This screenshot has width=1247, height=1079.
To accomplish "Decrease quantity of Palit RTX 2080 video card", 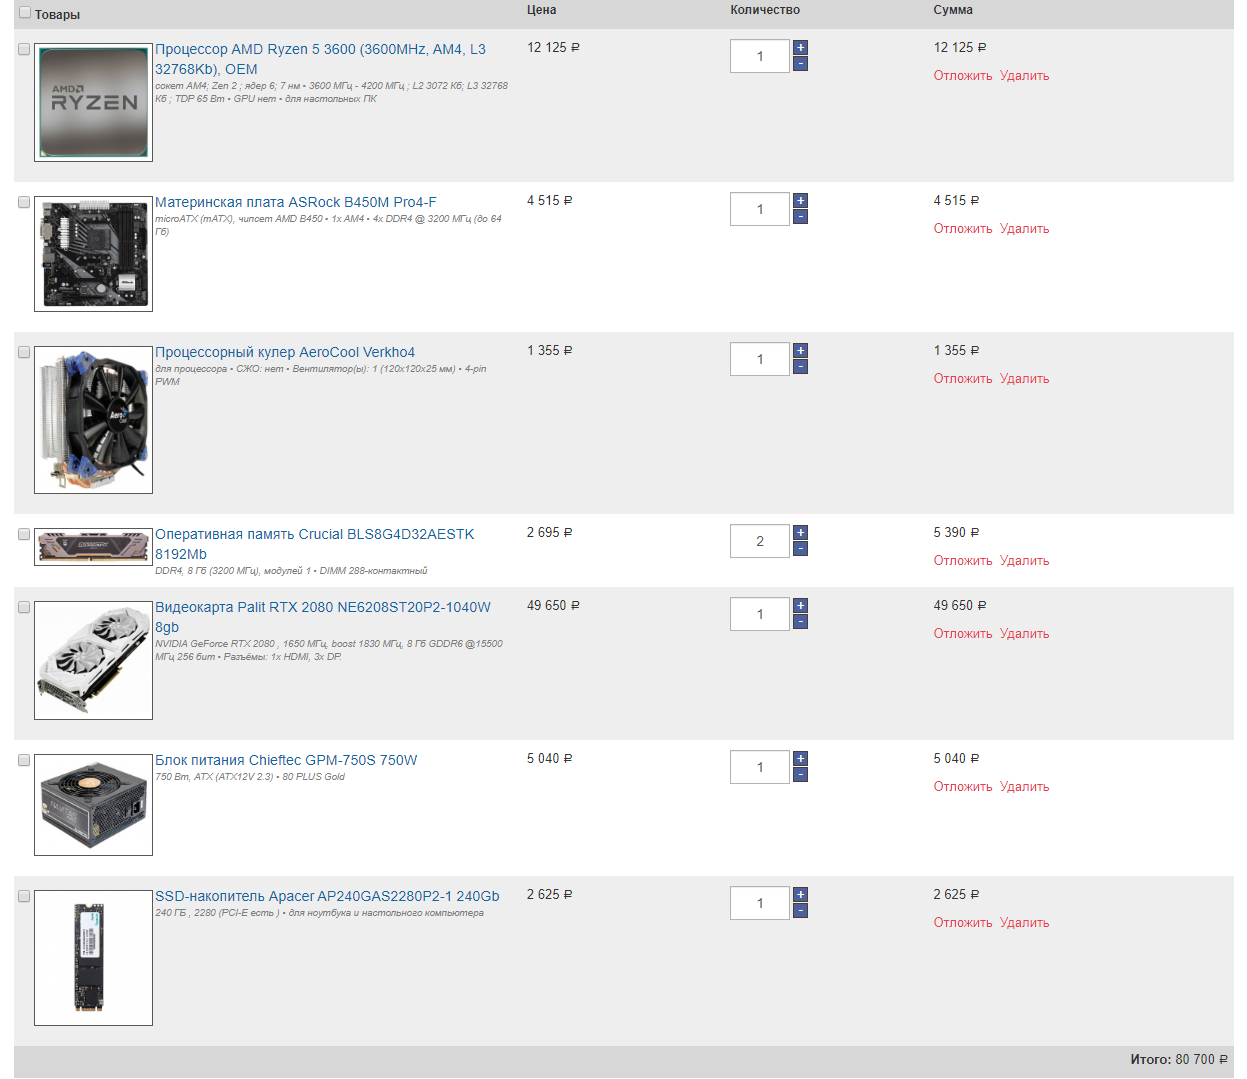I will click(800, 622).
